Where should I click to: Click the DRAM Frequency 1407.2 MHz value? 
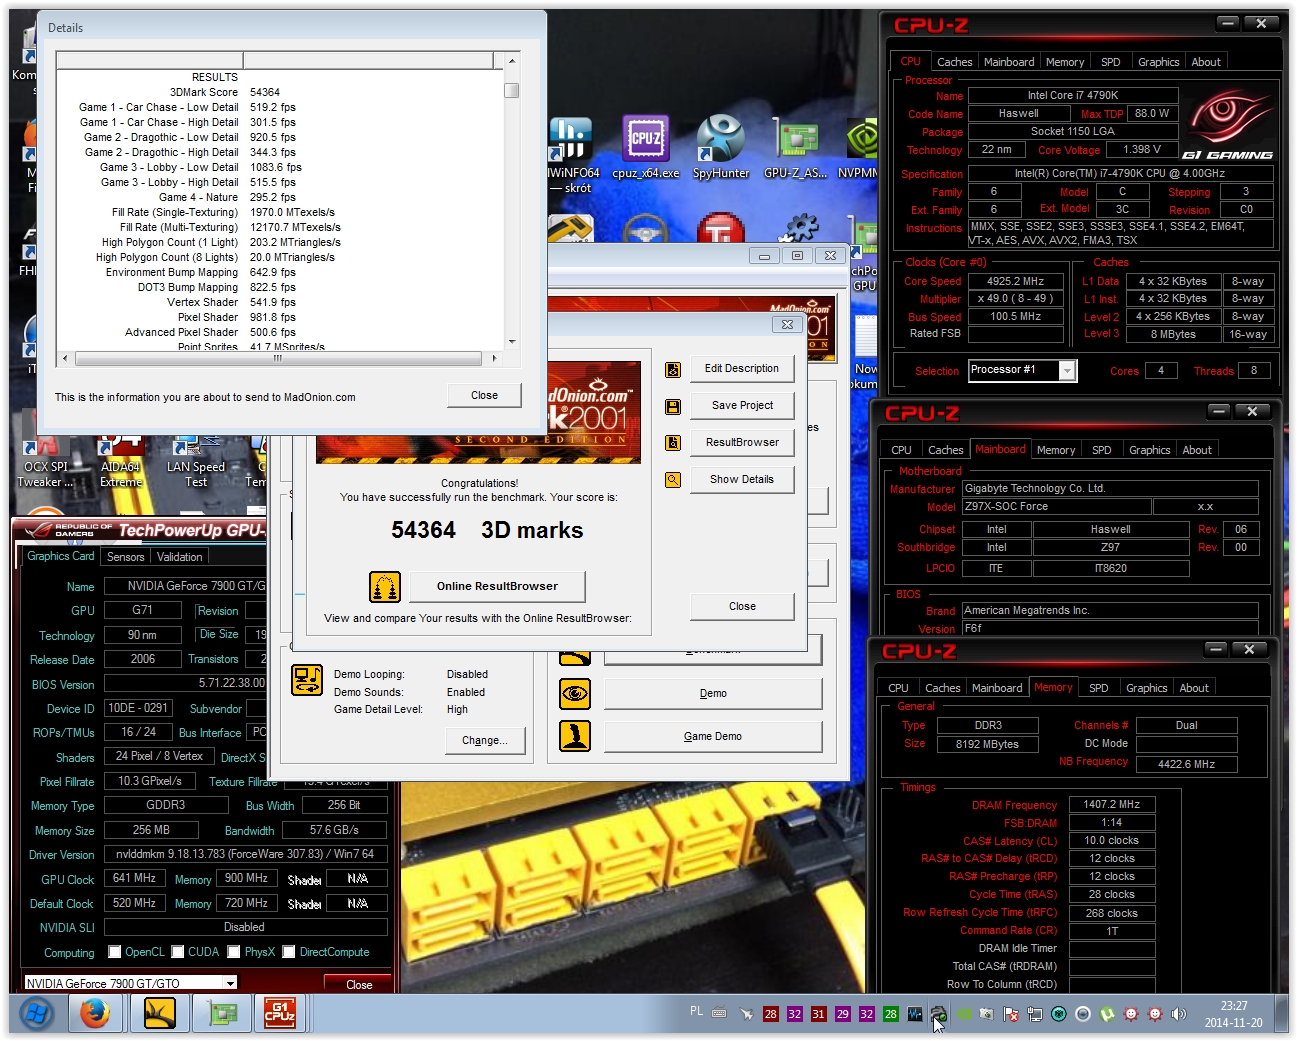1111,805
